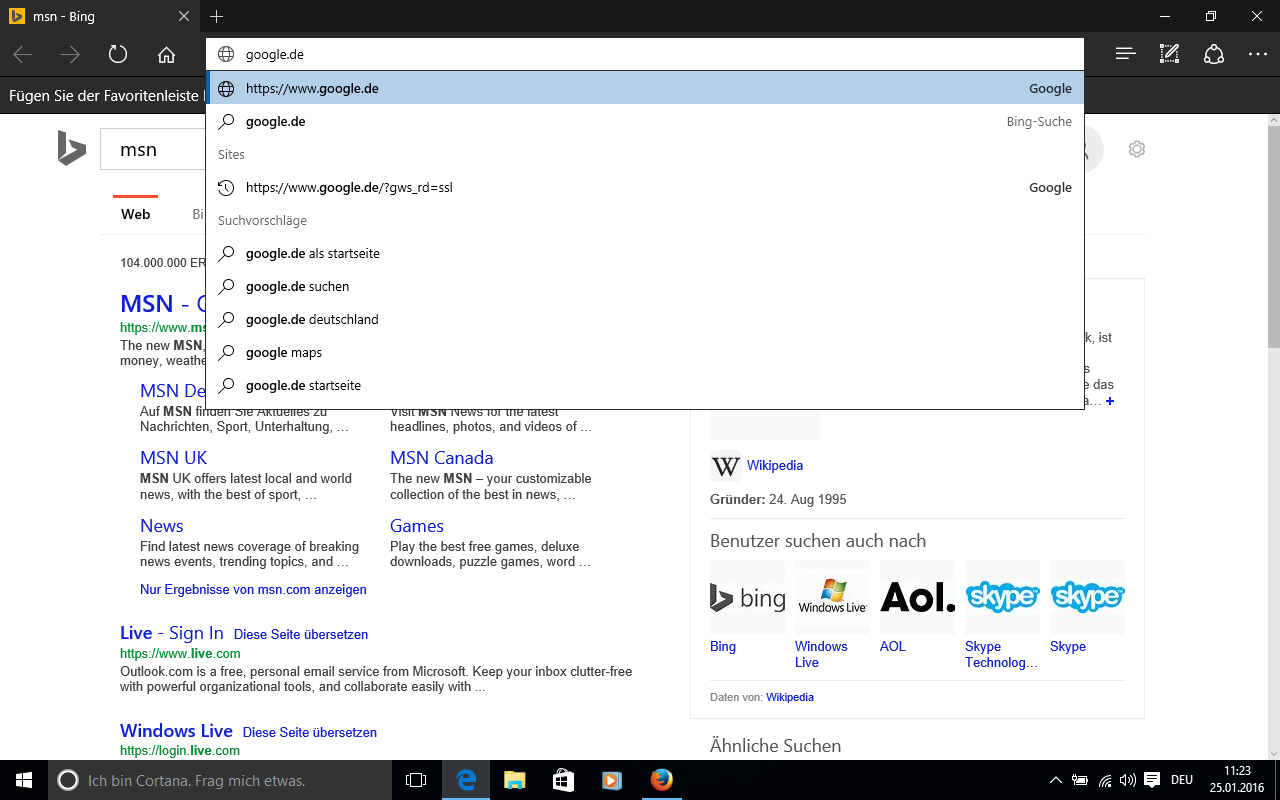Select suggestion google.de als startseite

[644, 253]
